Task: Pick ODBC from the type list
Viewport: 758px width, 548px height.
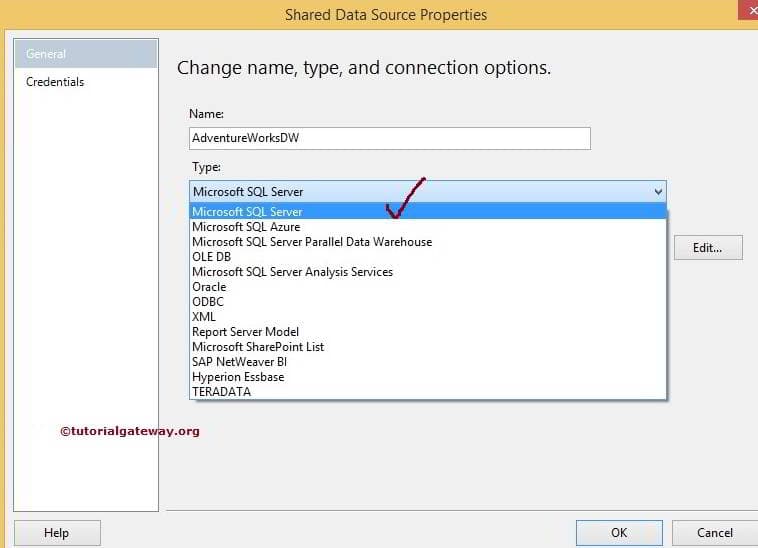Action: coord(427,302)
